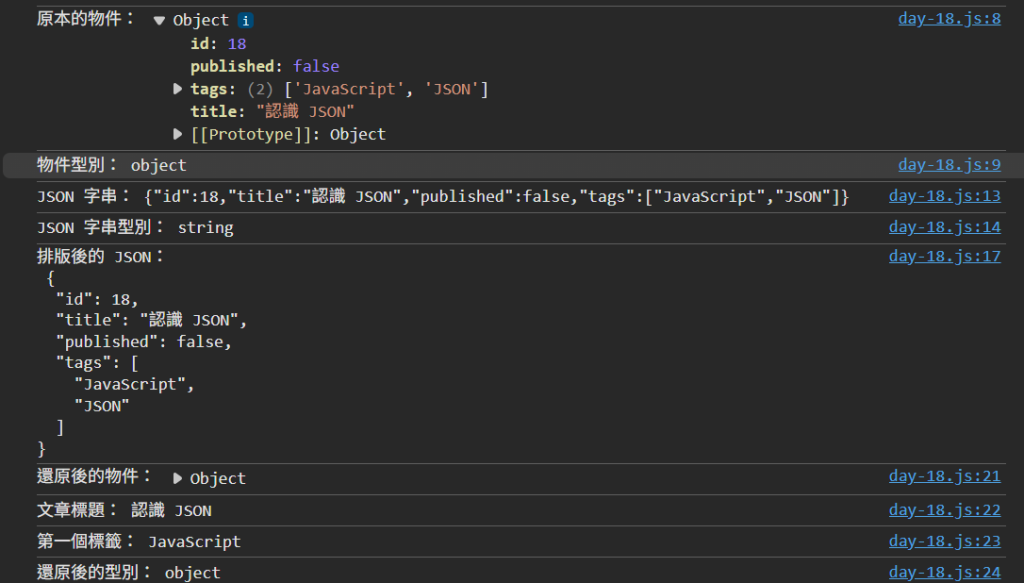Expand the [[Prototype]] entry
Image resolution: width=1024 pixels, height=583 pixels.
pyautogui.click(x=177, y=134)
